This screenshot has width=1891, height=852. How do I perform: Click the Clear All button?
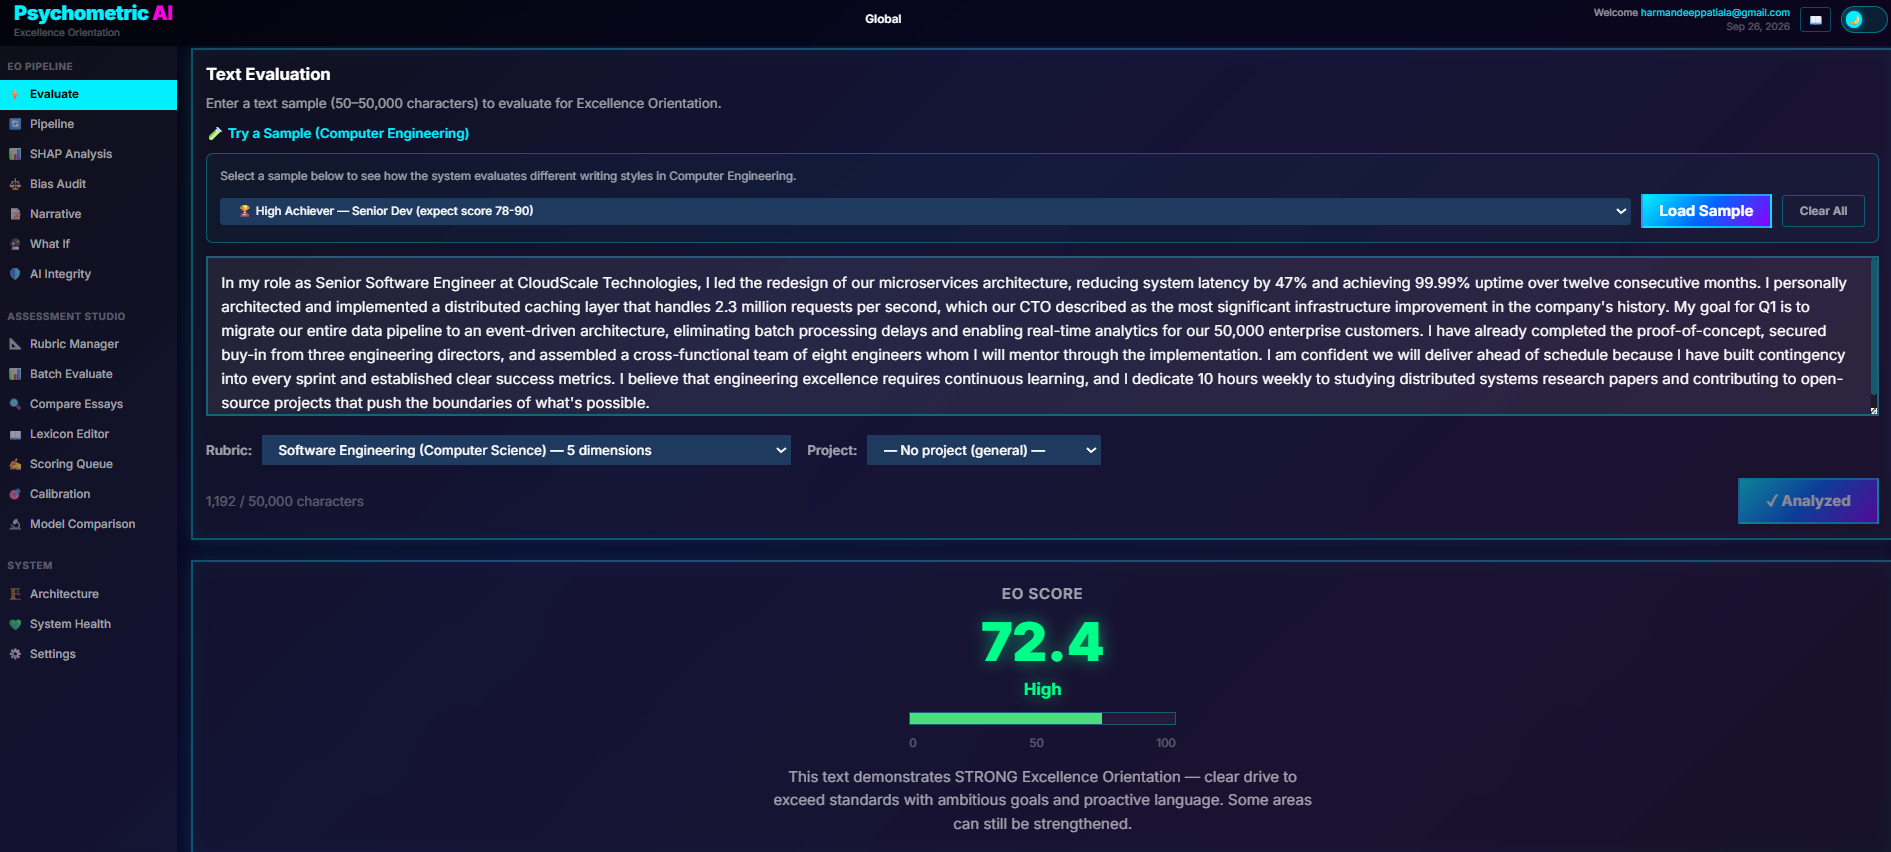[1823, 211]
